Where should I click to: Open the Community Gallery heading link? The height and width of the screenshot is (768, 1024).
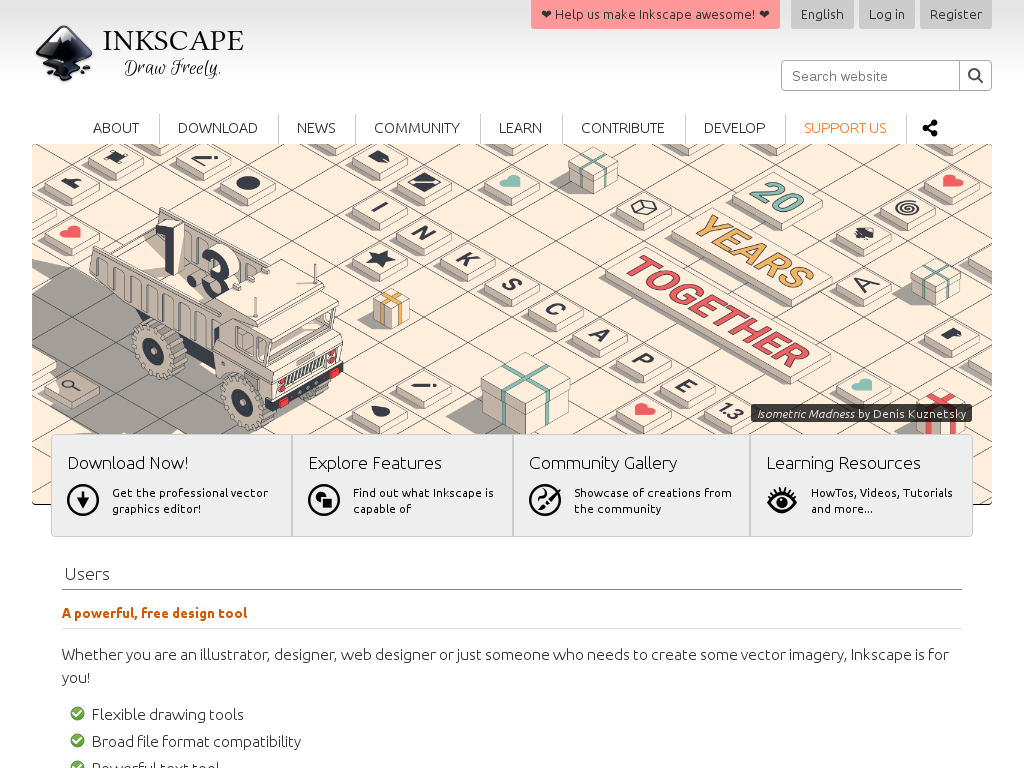[603, 463]
